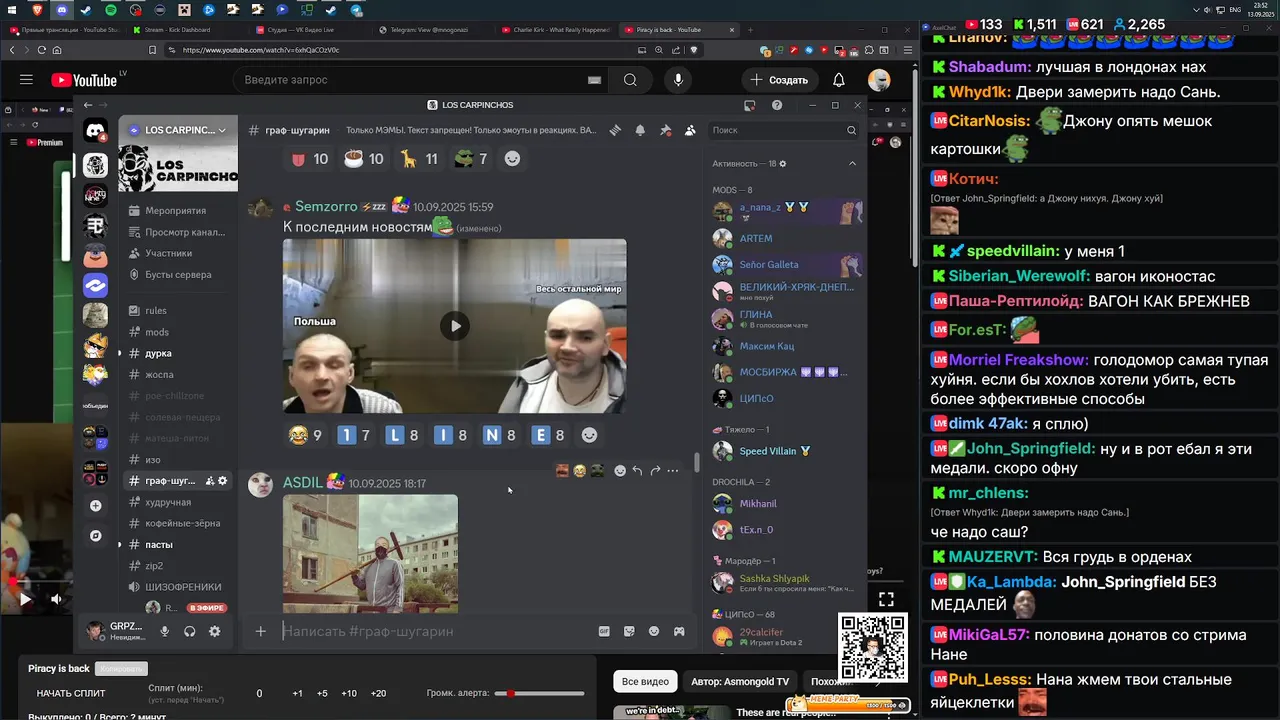Add reaction to ASDIL message hover toolbar
The height and width of the screenshot is (720, 1280).
click(620, 470)
